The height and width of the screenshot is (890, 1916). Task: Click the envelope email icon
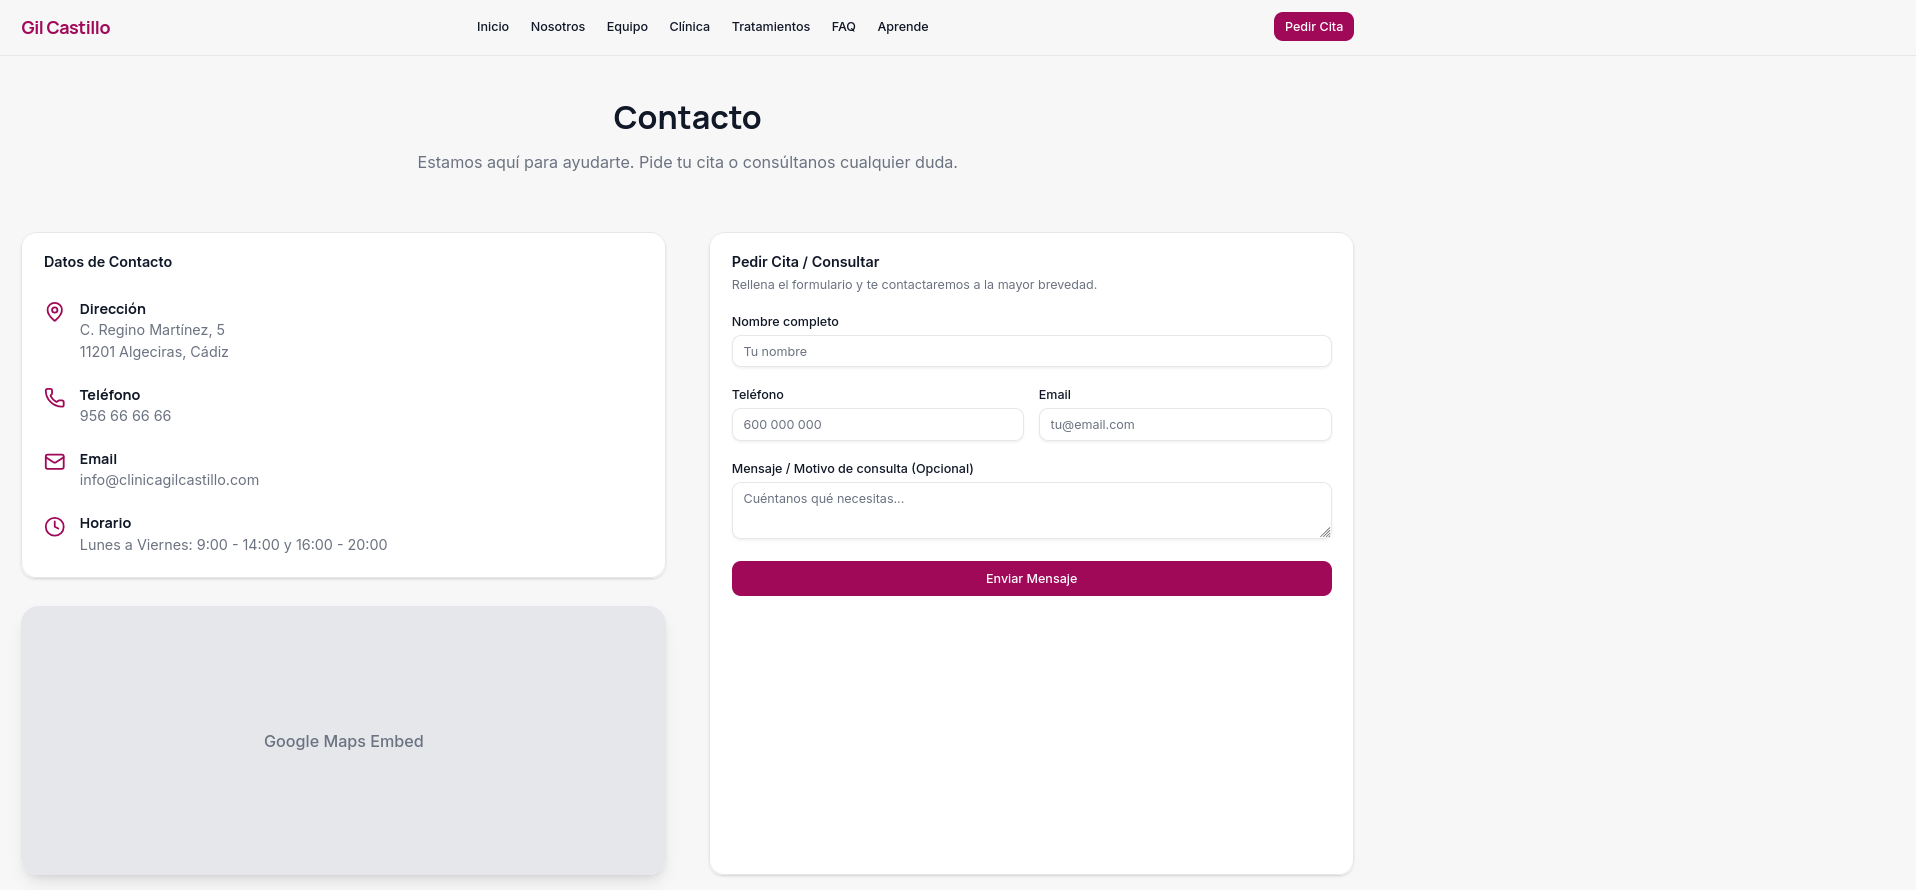point(55,462)
